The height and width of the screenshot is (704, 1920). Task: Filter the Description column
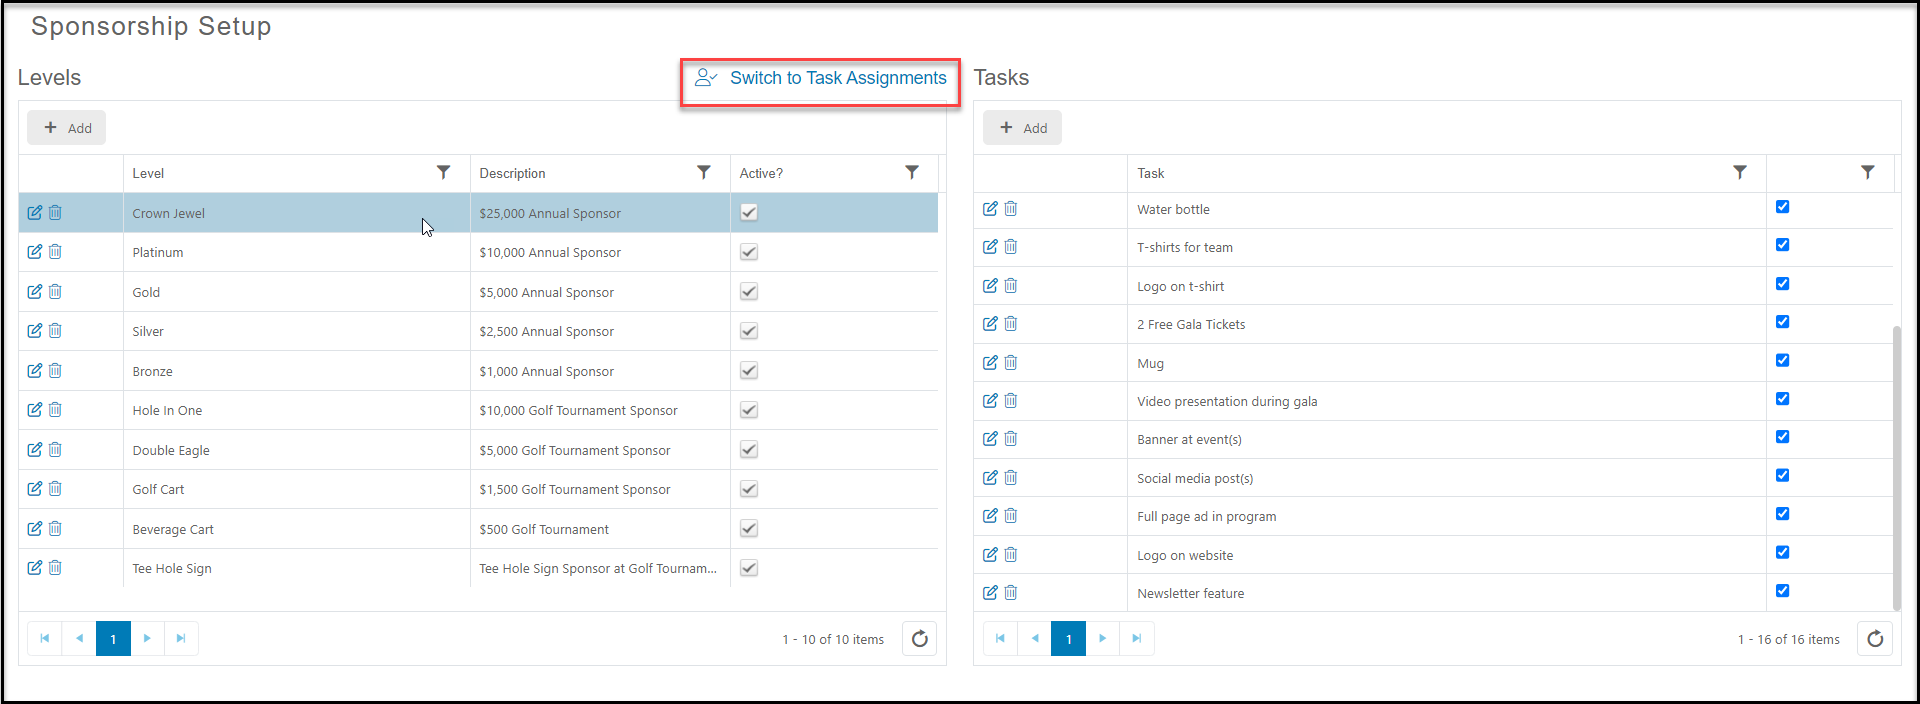click(x=704, y=172)
